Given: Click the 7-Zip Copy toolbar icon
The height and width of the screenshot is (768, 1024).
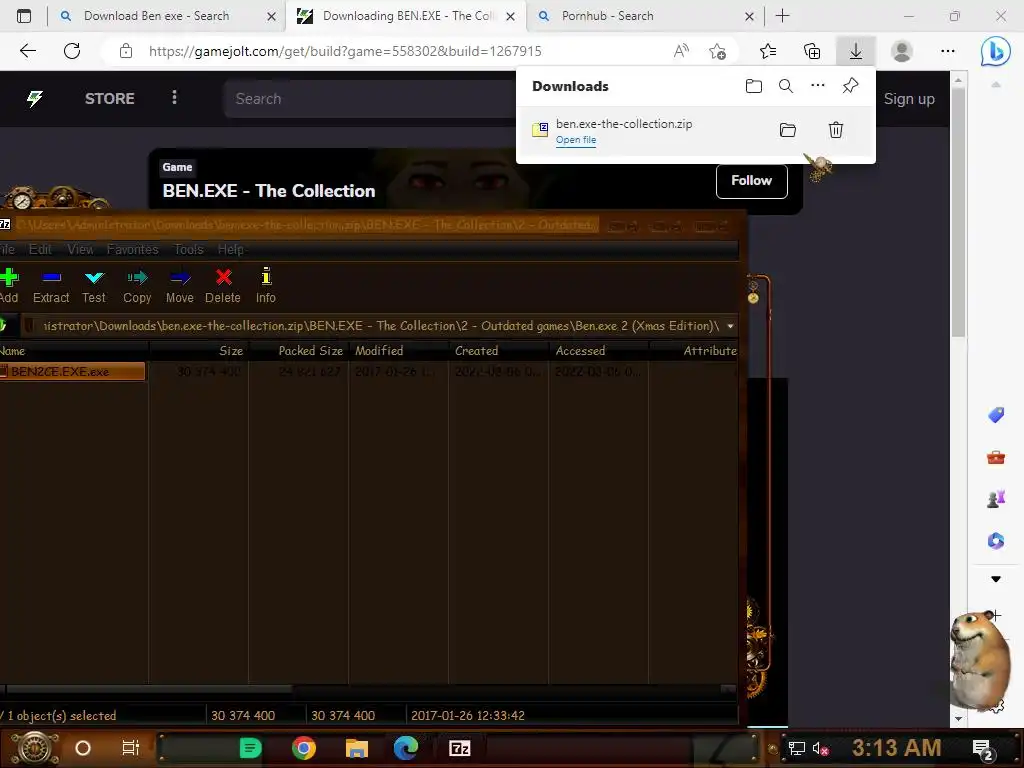Looking at the screenshot, I should (137, 278).
